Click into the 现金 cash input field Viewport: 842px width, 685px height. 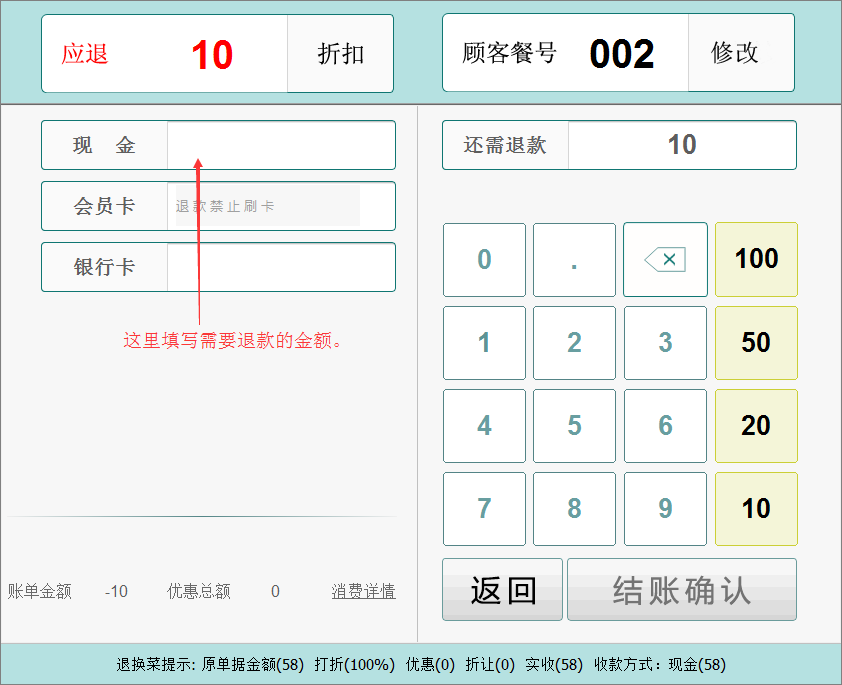[x=280, y=146]
